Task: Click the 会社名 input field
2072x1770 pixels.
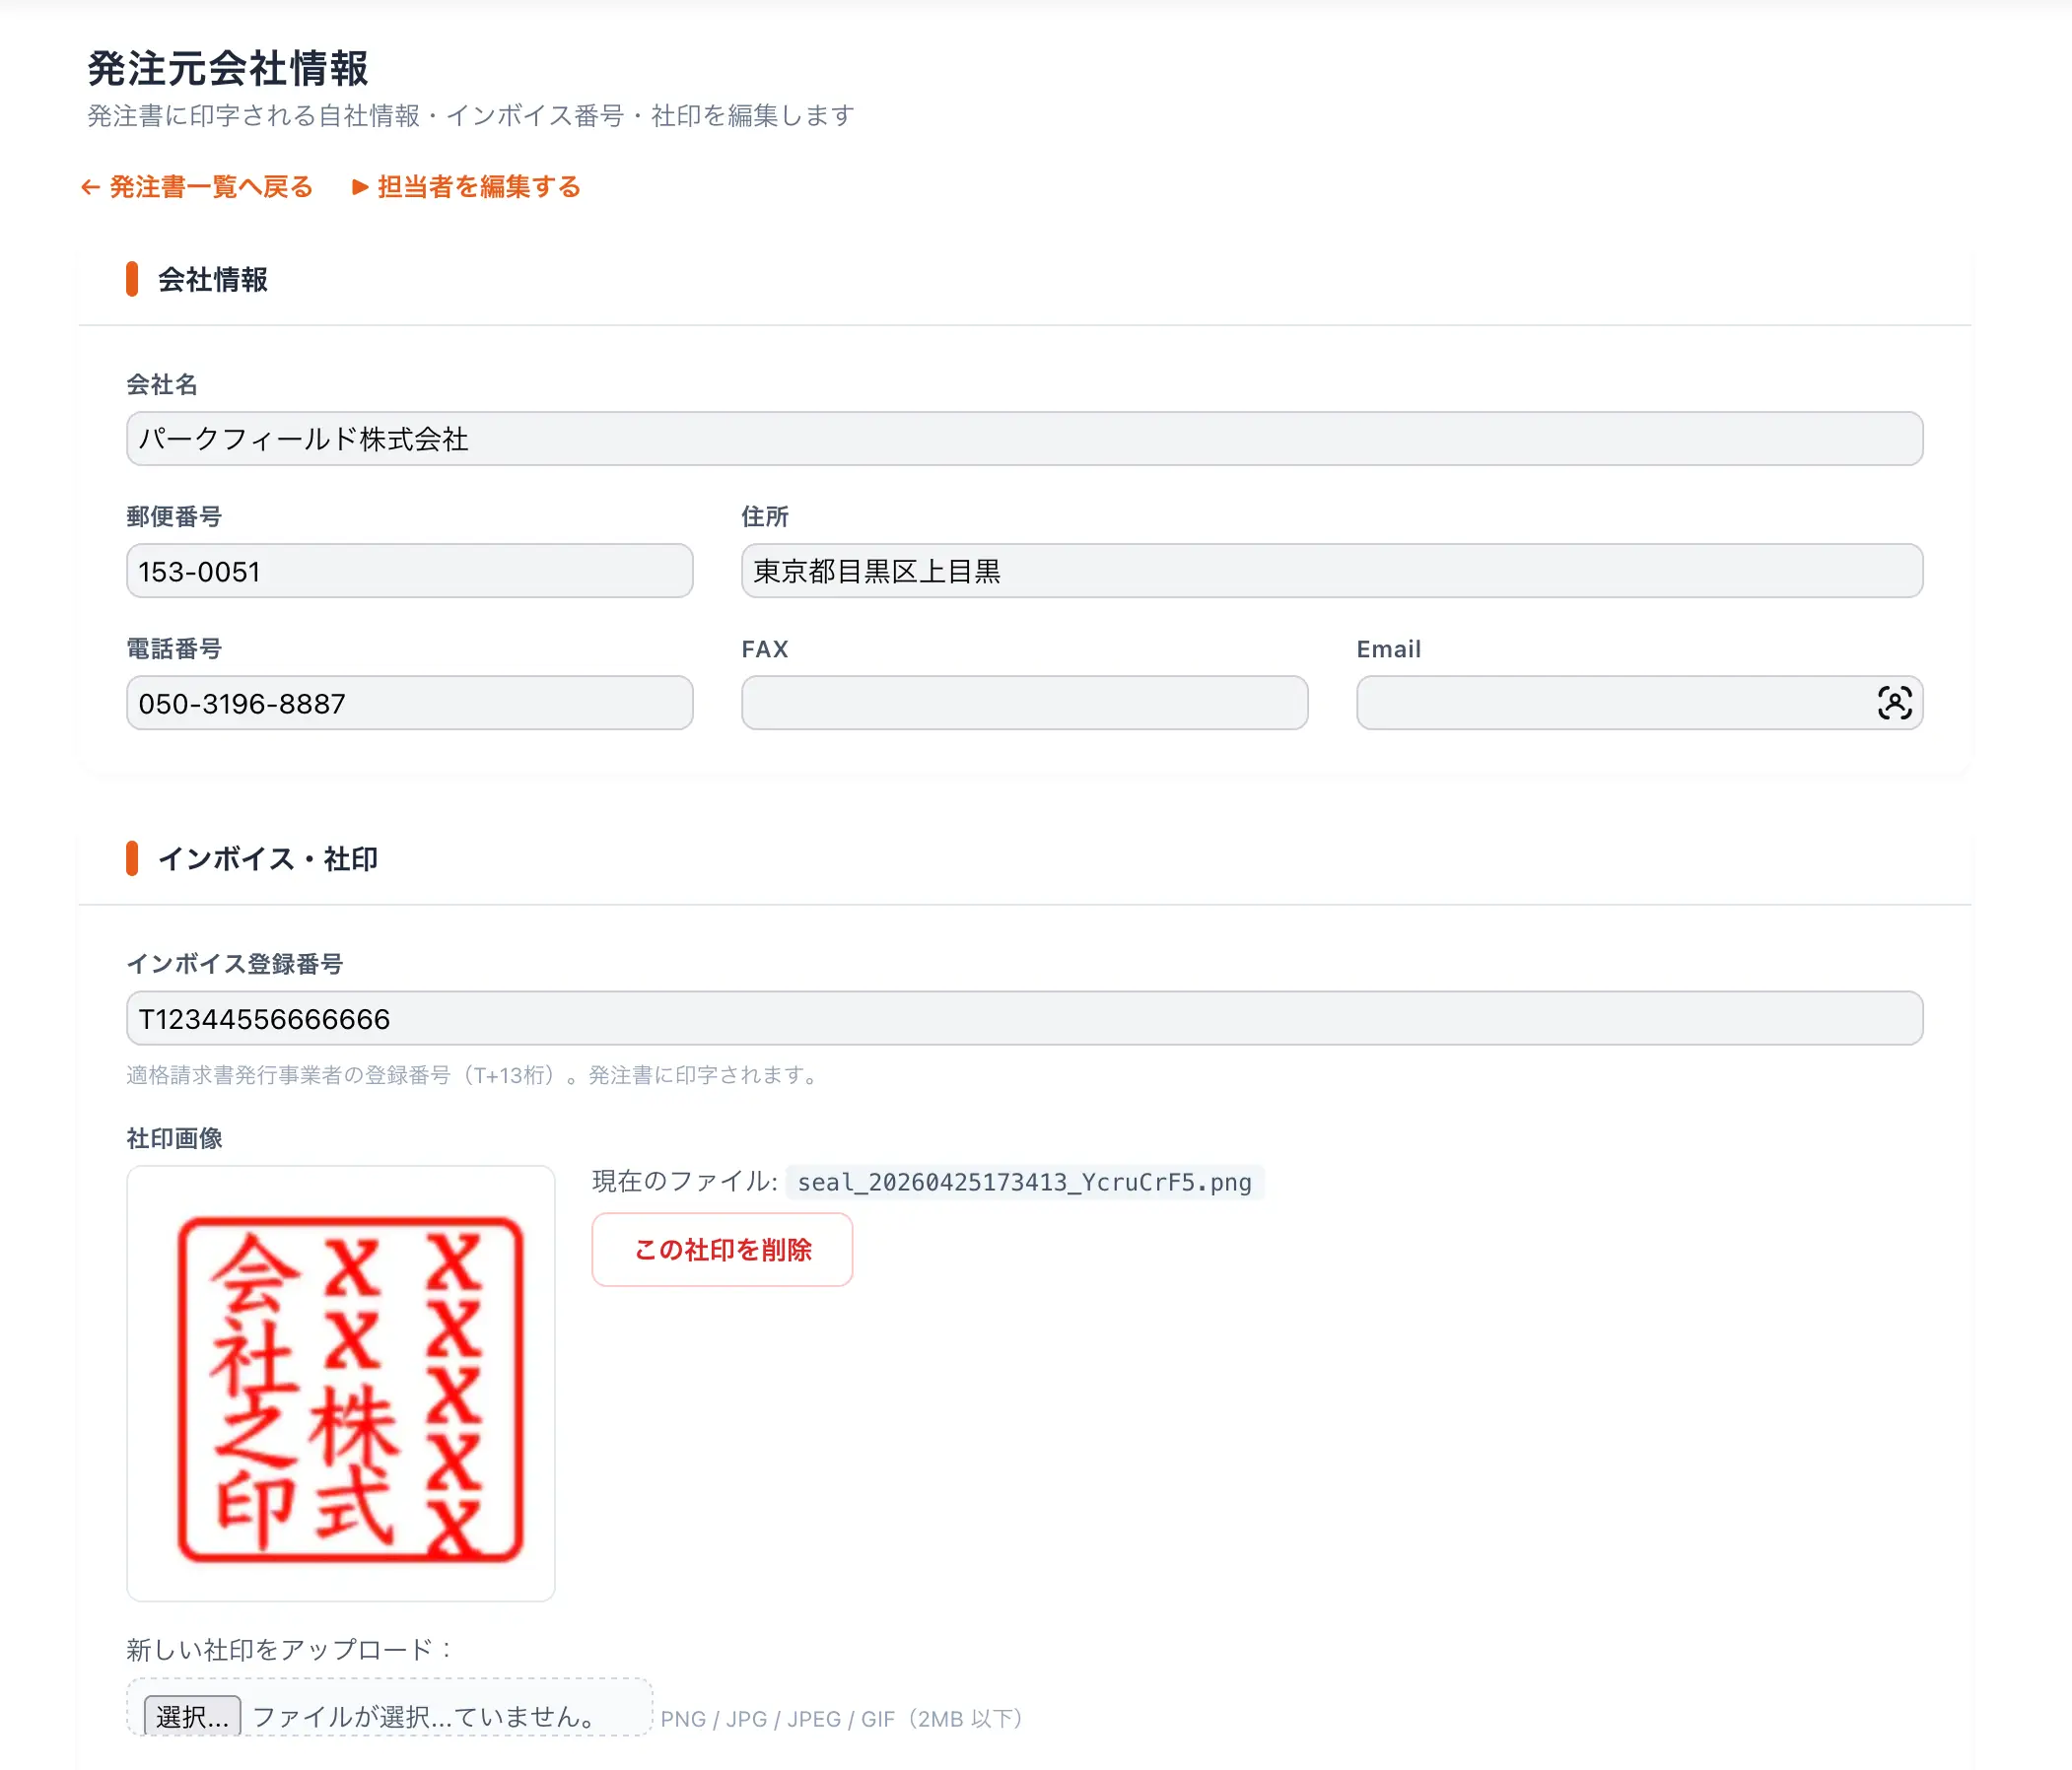Action: pos(1024,439)
